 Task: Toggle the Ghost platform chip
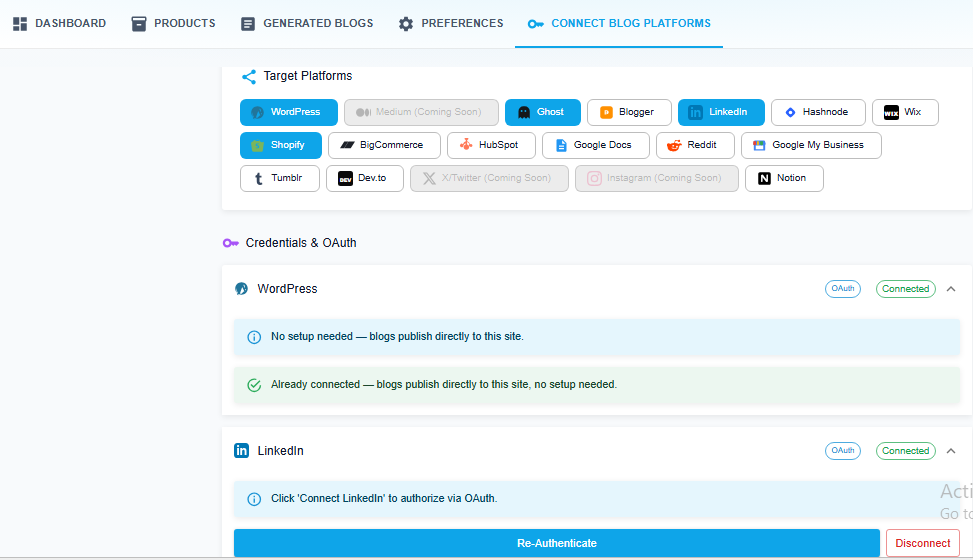[543, 112]
